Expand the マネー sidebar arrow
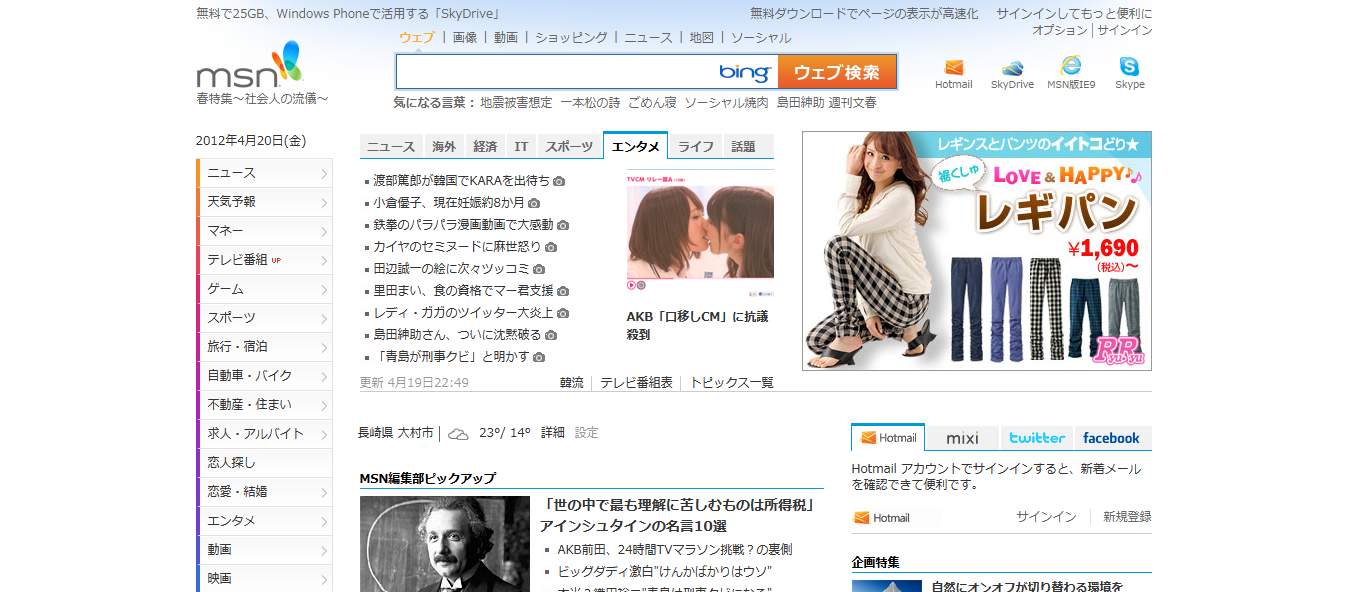Screen dimensions: 1349x592 (324, 232)
